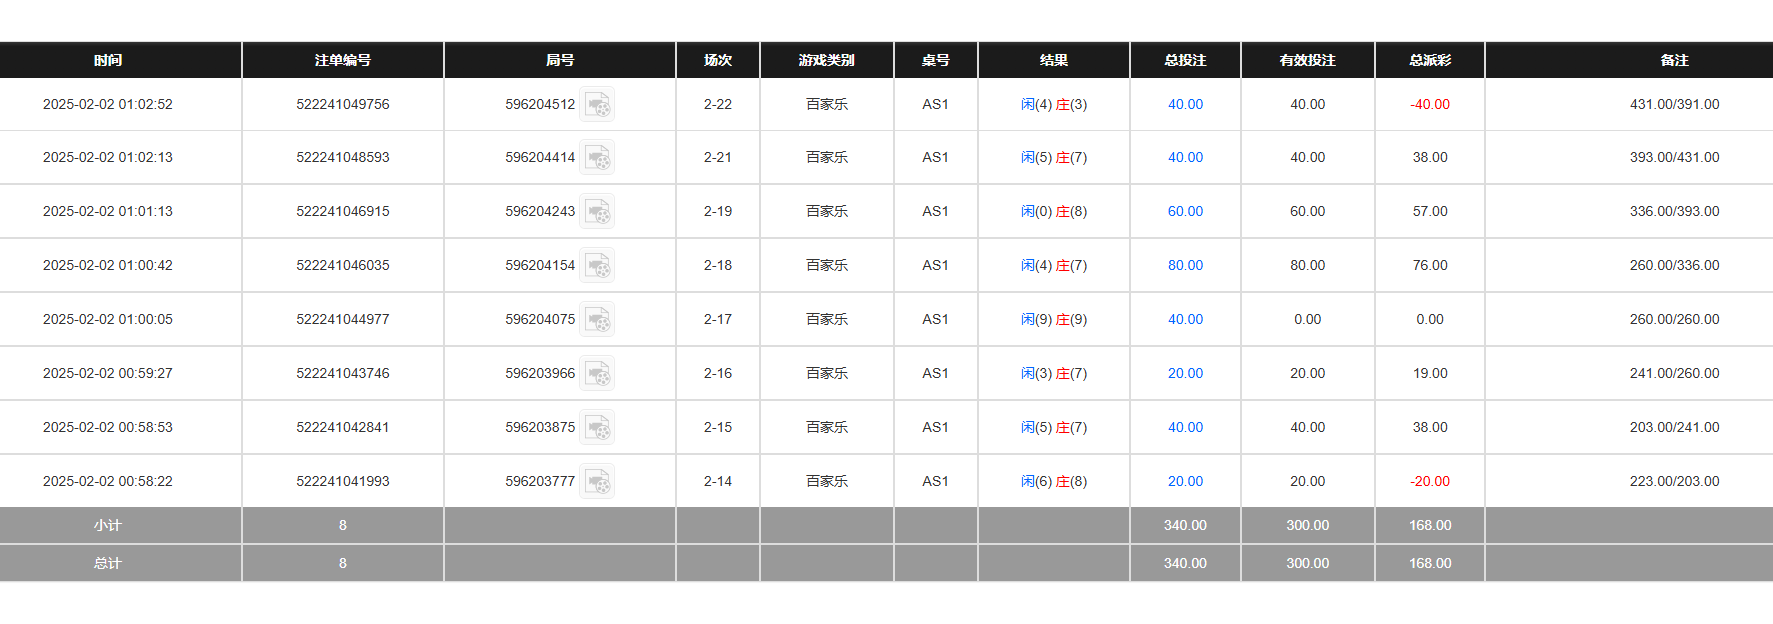Click the 注单编号 column header
The width and height of the screenshot is (1773, 624).
click(x=342, y=60)
